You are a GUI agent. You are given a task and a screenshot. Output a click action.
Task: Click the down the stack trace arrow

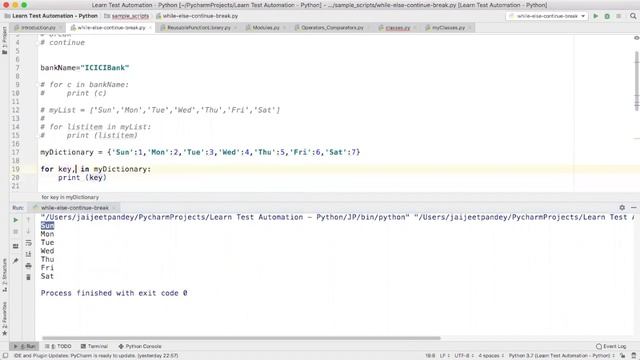[x=28, y=231]
